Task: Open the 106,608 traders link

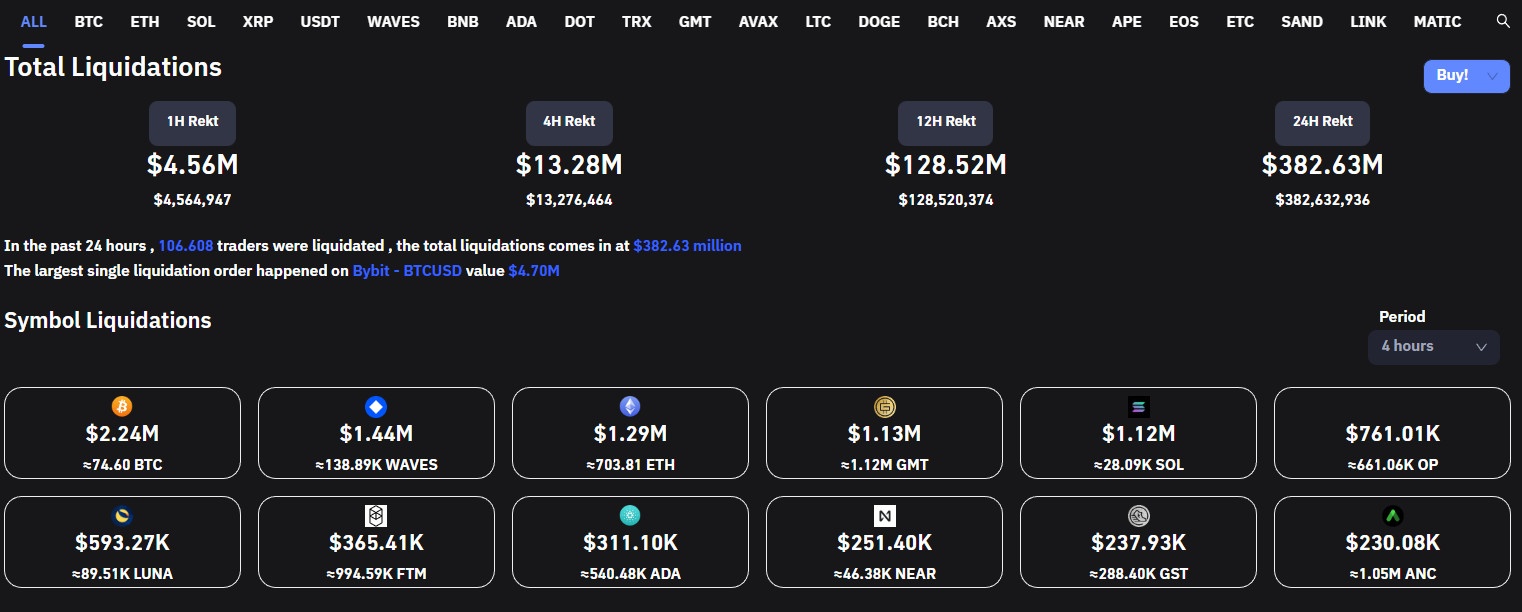Action: point(186,245)
